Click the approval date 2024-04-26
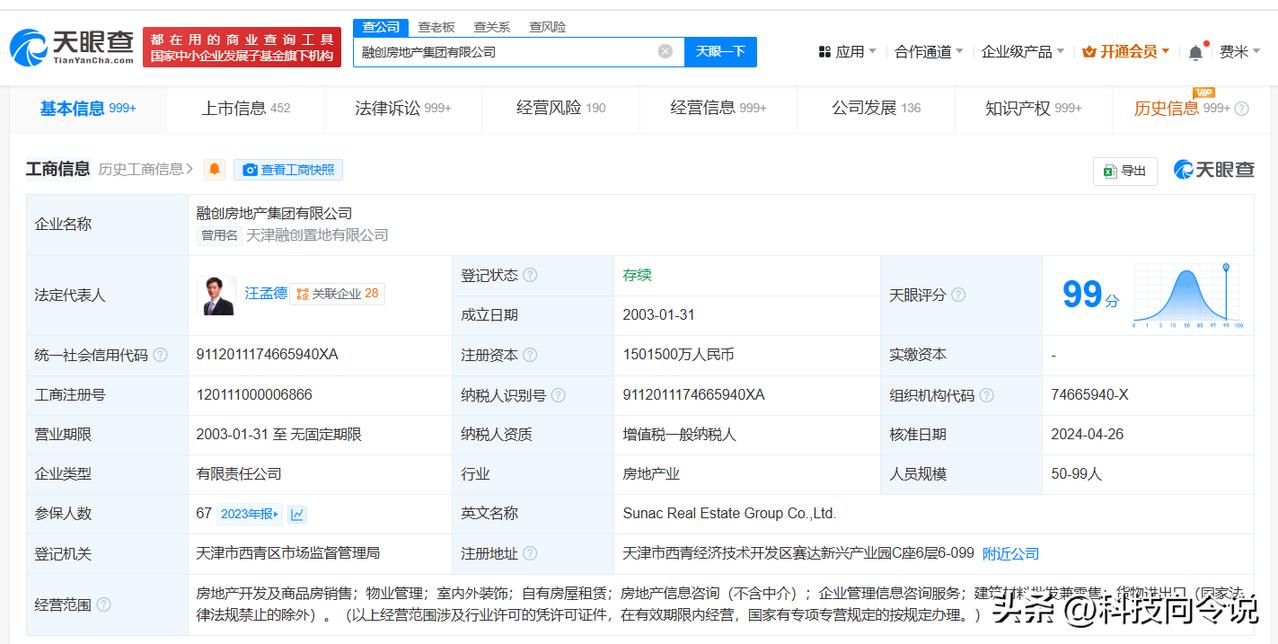 (x=1087, y=435)
